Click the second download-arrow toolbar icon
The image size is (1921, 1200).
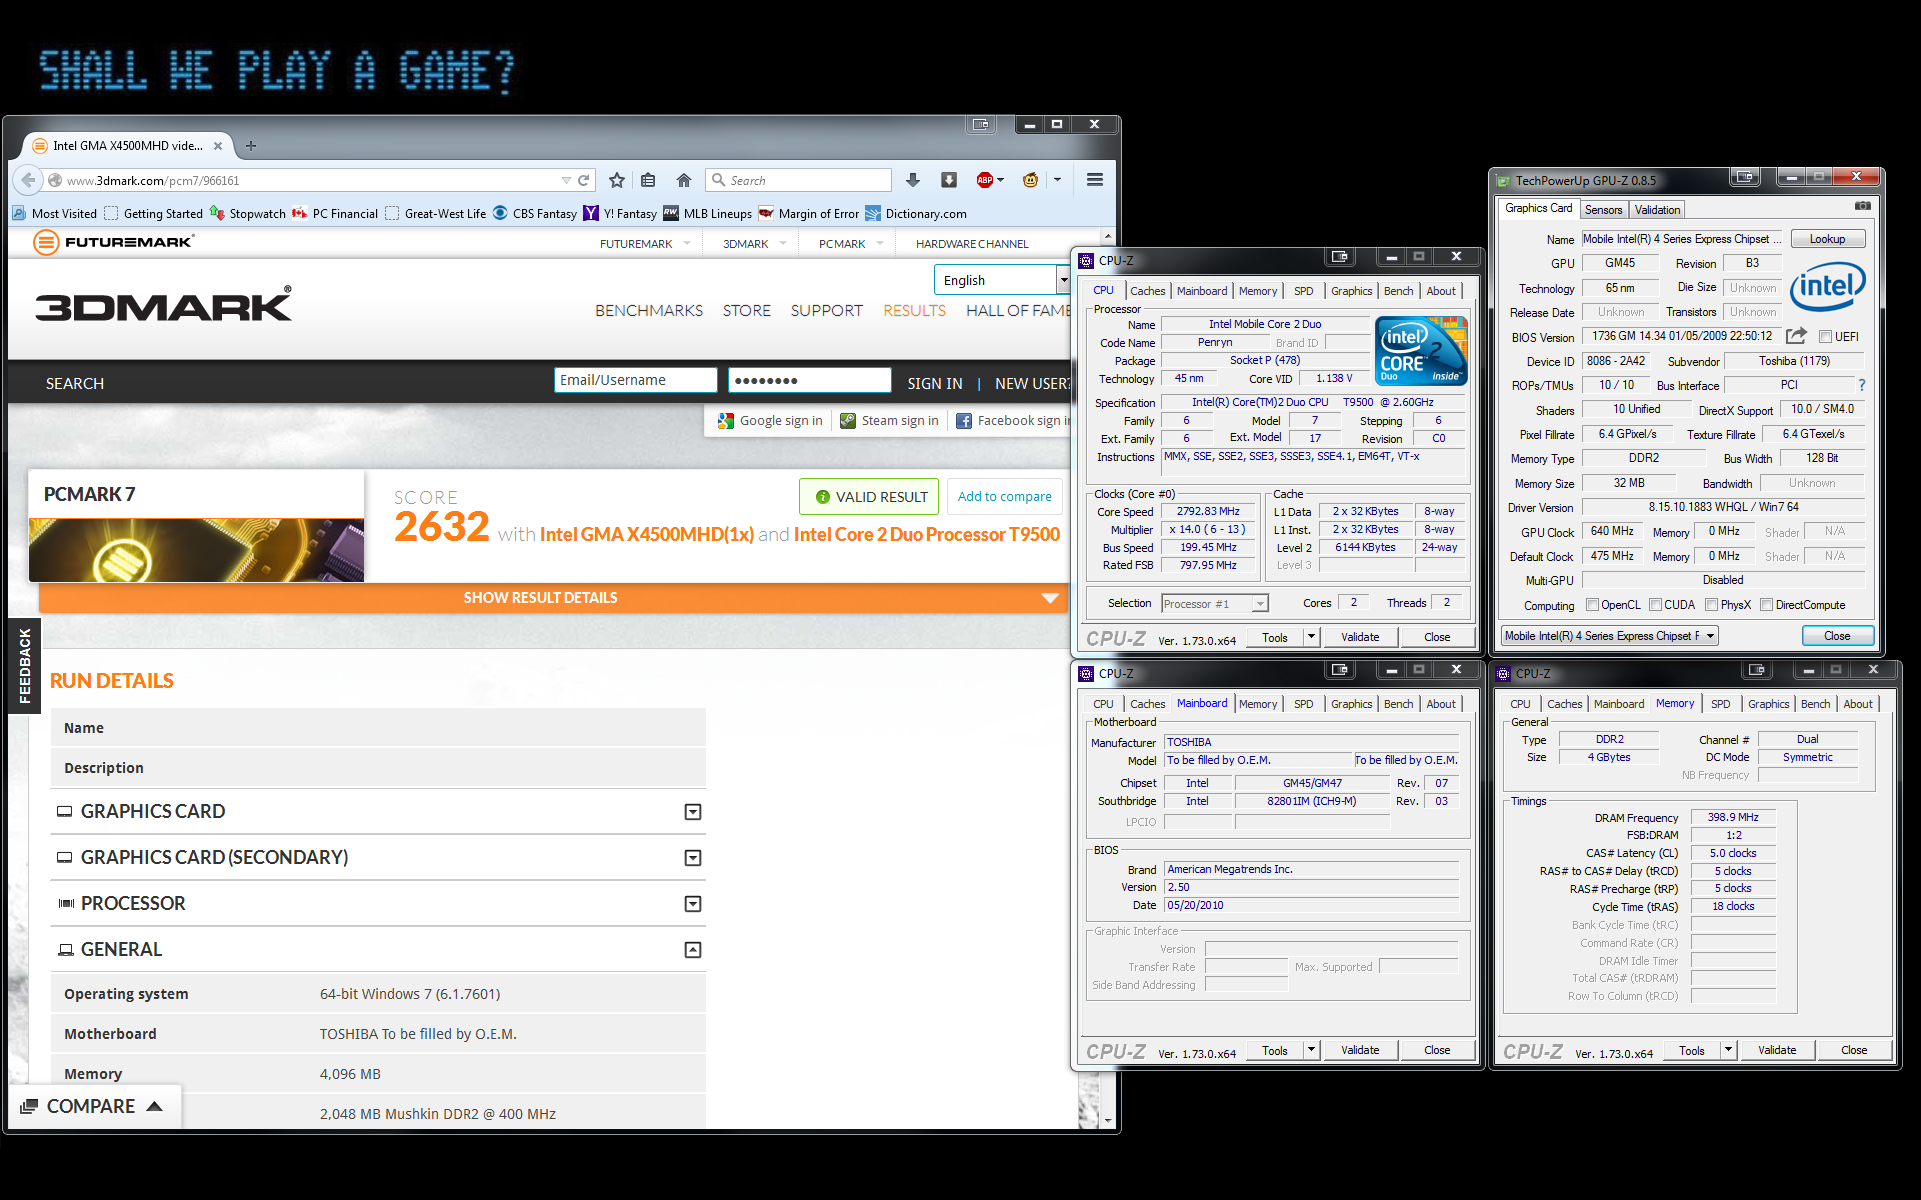click(x=949, y=180)
